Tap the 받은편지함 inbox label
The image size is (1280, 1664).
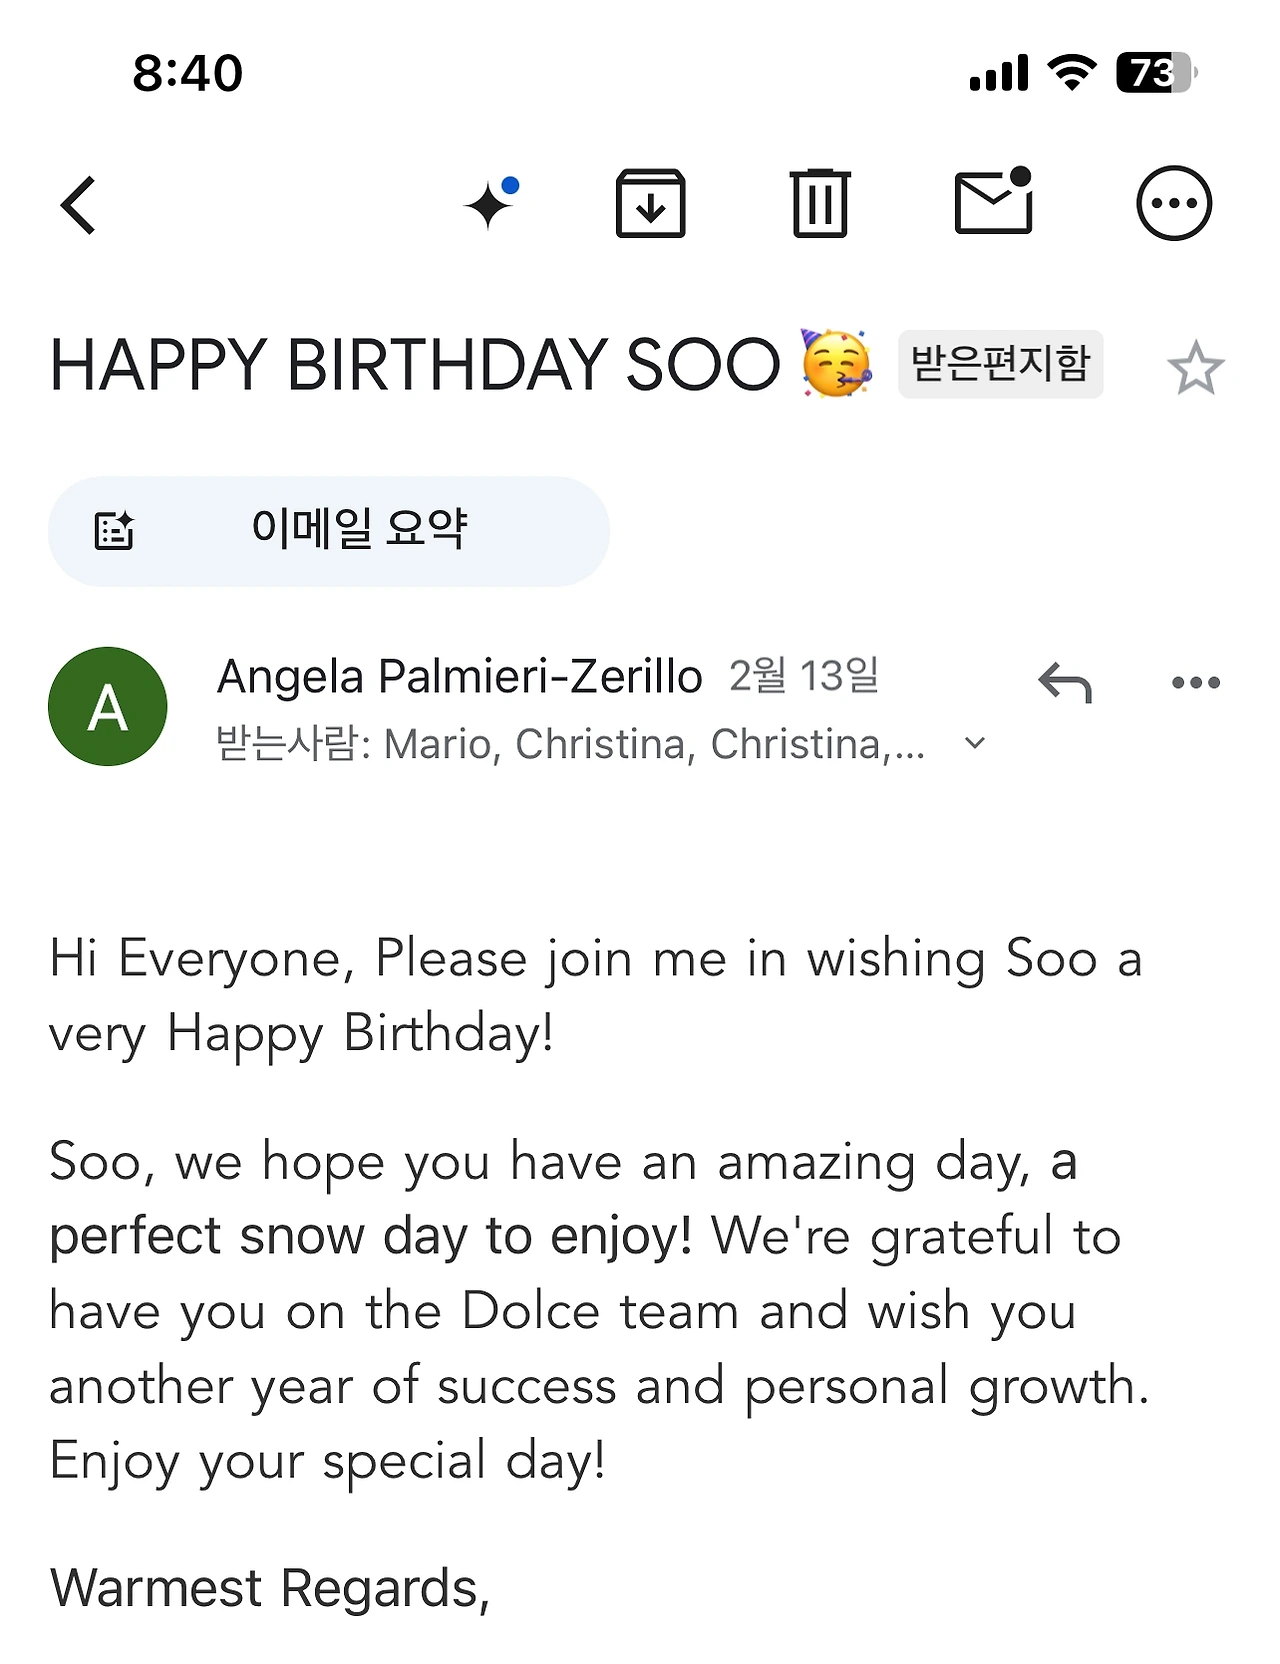[1000, 364]
